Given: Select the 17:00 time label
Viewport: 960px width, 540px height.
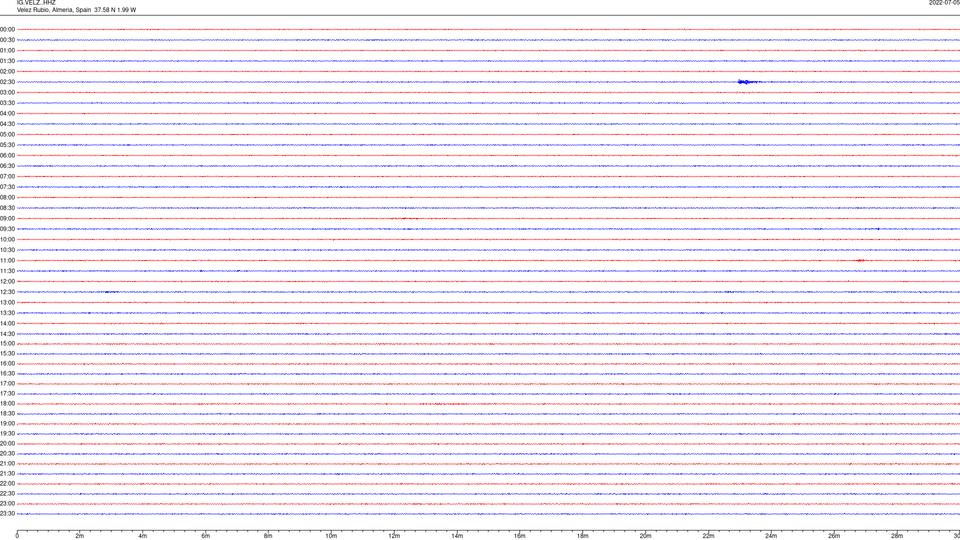Looking at the screenshot, I should coord(7,384).
